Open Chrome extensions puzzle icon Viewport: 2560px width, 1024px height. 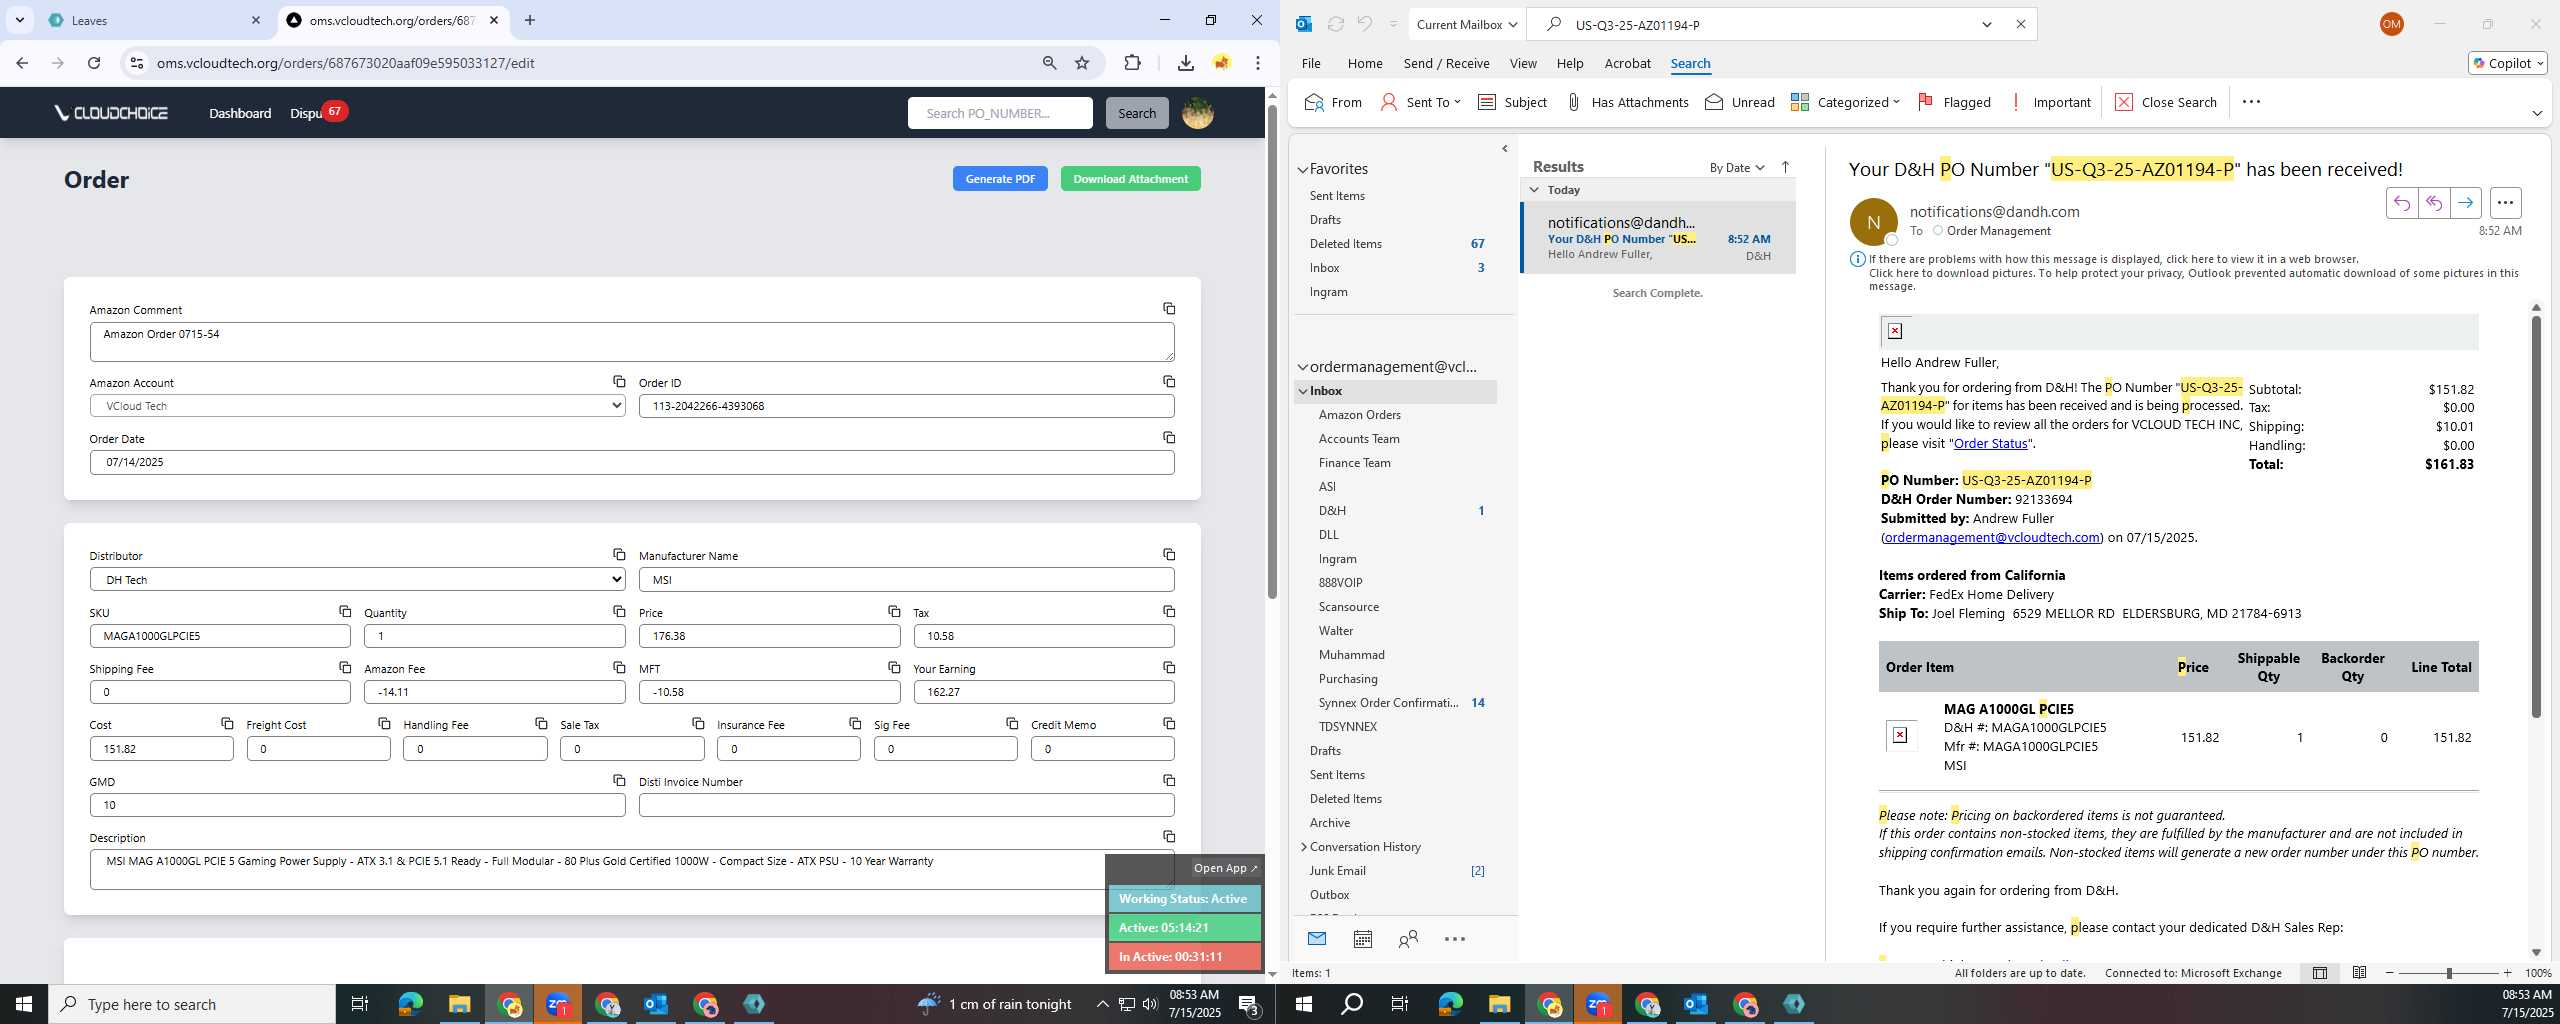click(1132, 63)
